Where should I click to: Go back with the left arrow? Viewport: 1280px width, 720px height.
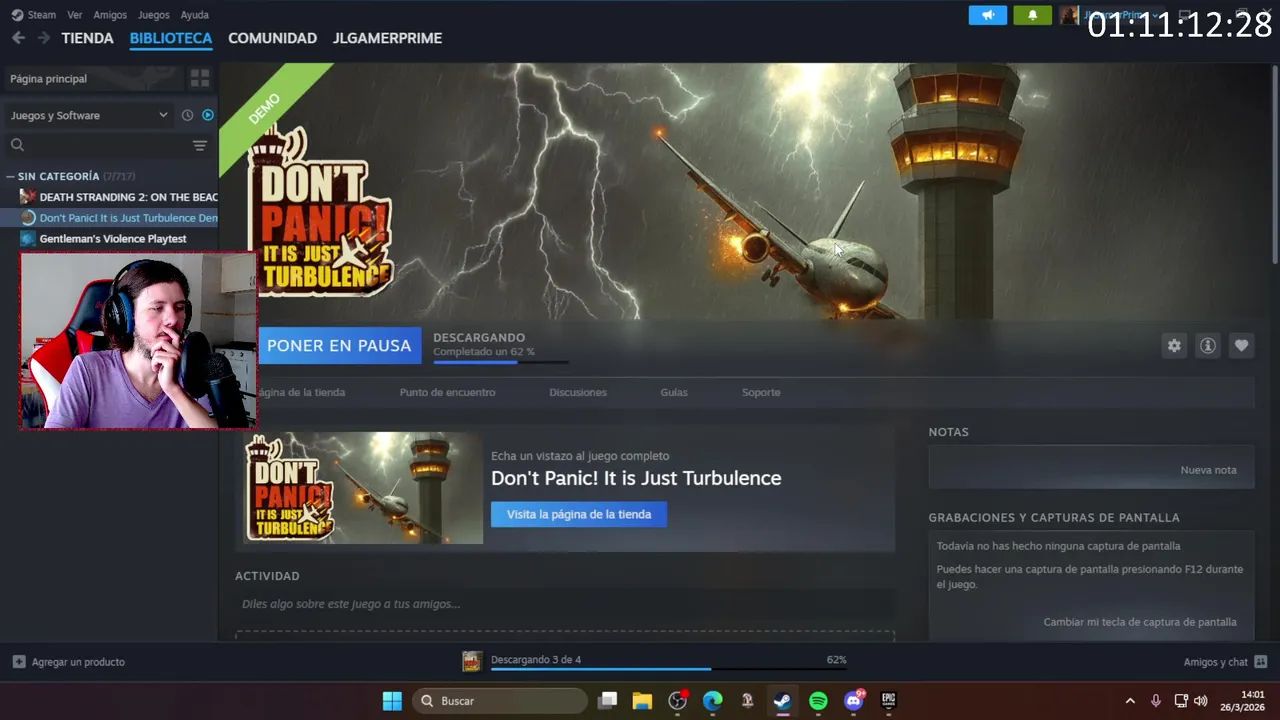tap(18, 38)
